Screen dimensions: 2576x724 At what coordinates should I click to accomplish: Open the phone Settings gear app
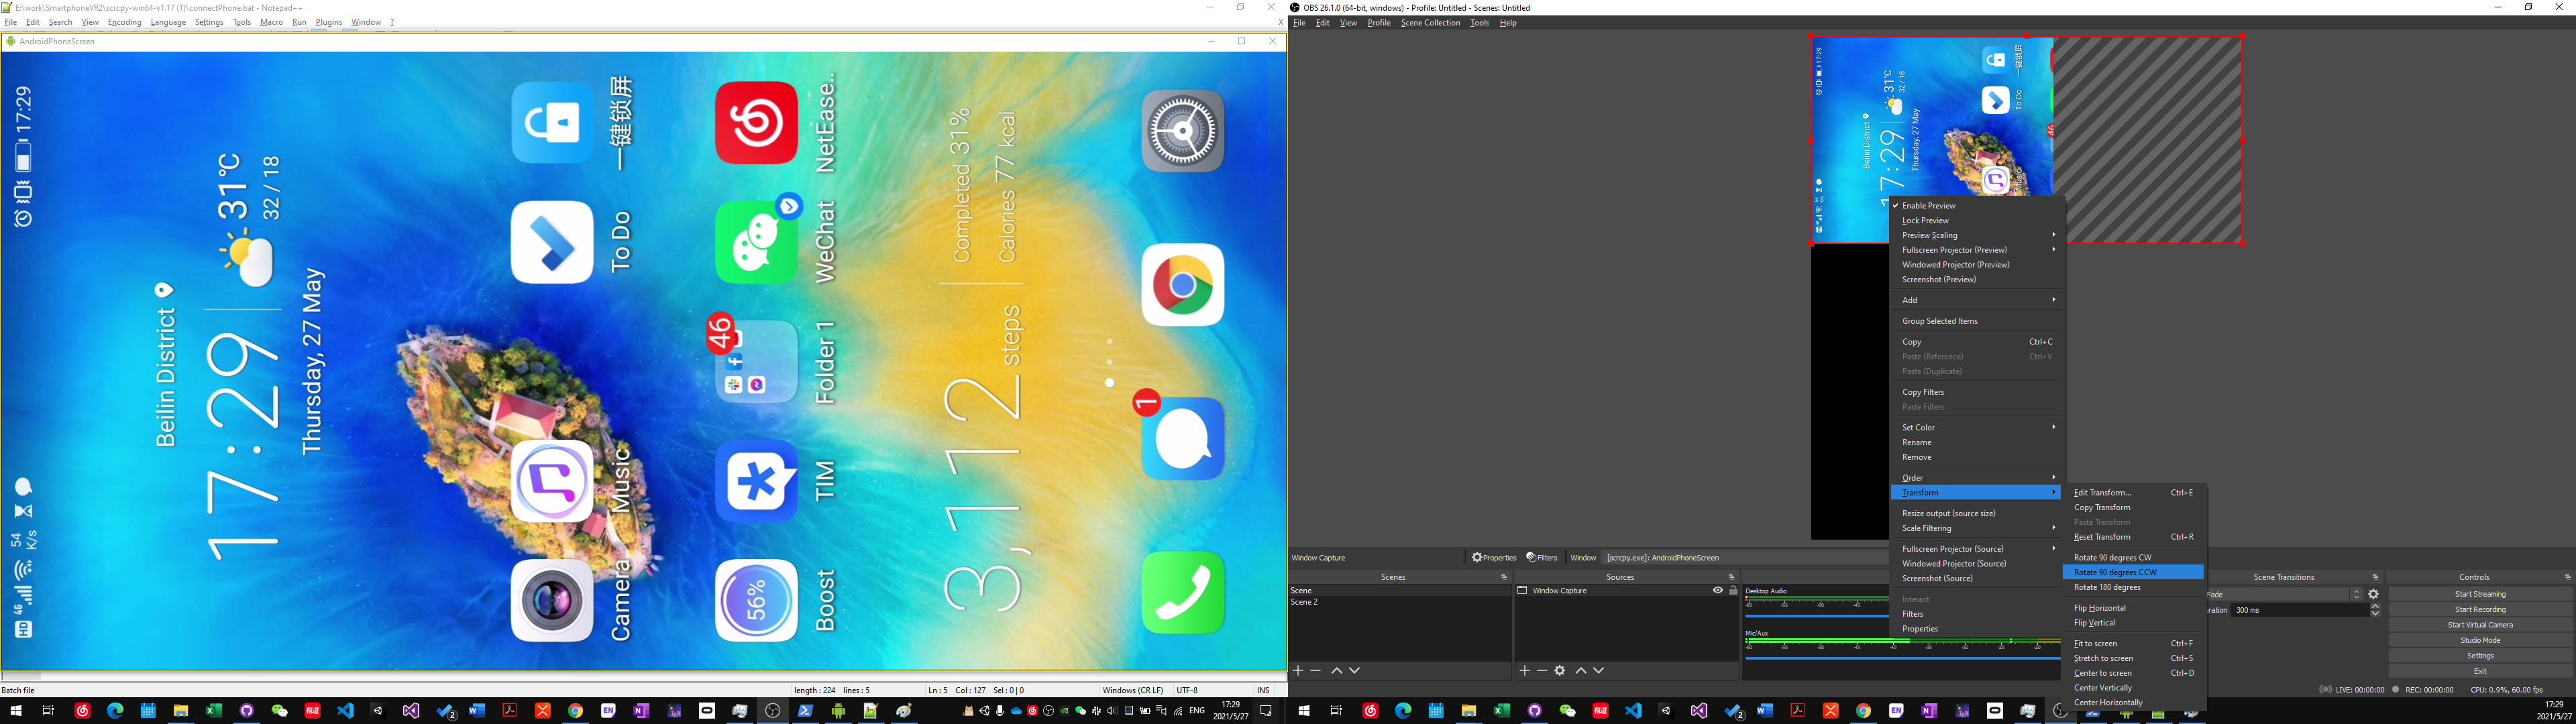click(x=1183, y=131)
